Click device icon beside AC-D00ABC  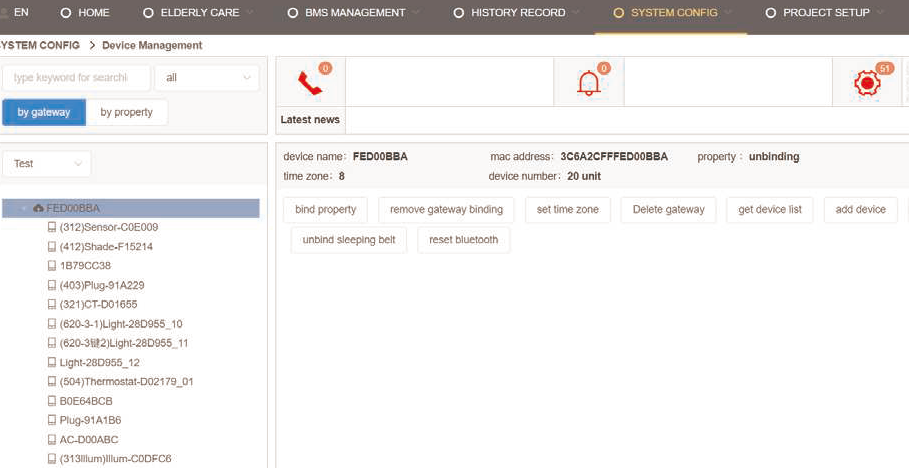pos(52,440)
